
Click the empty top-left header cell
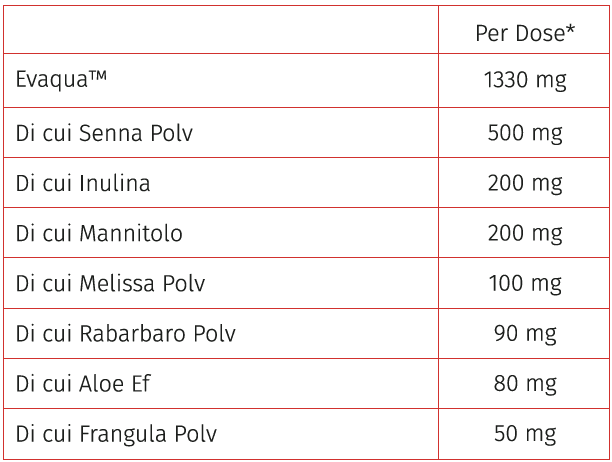coord(220,30)
